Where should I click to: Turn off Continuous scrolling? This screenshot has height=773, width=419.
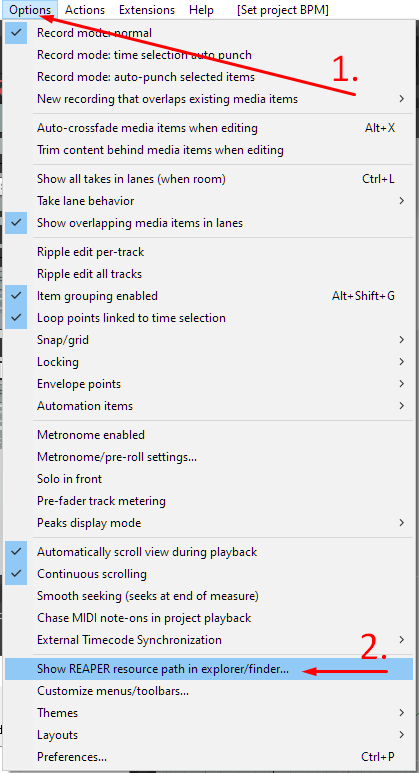[16, 574]
